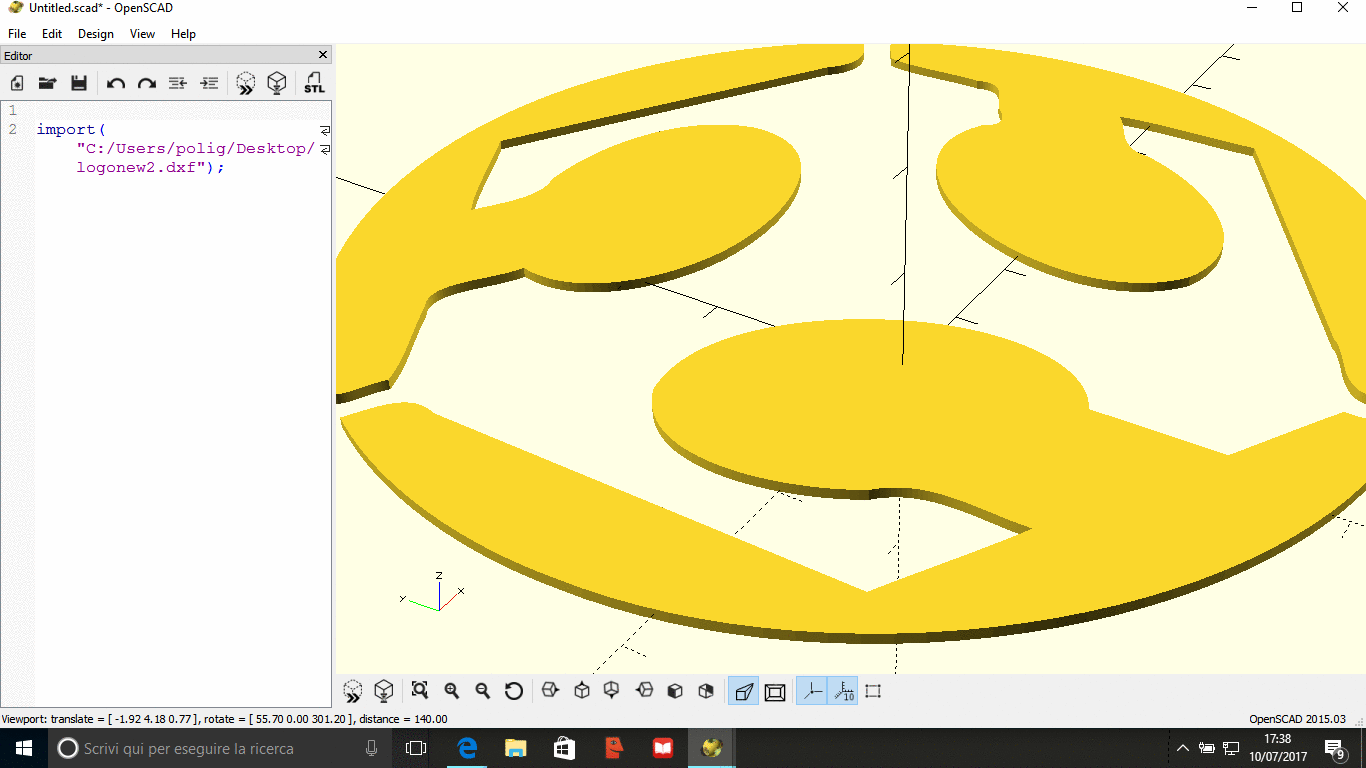Launch Microsoft Edge from the taskbar
This screenshot has width=1366, height=768.
pos(467,748)
